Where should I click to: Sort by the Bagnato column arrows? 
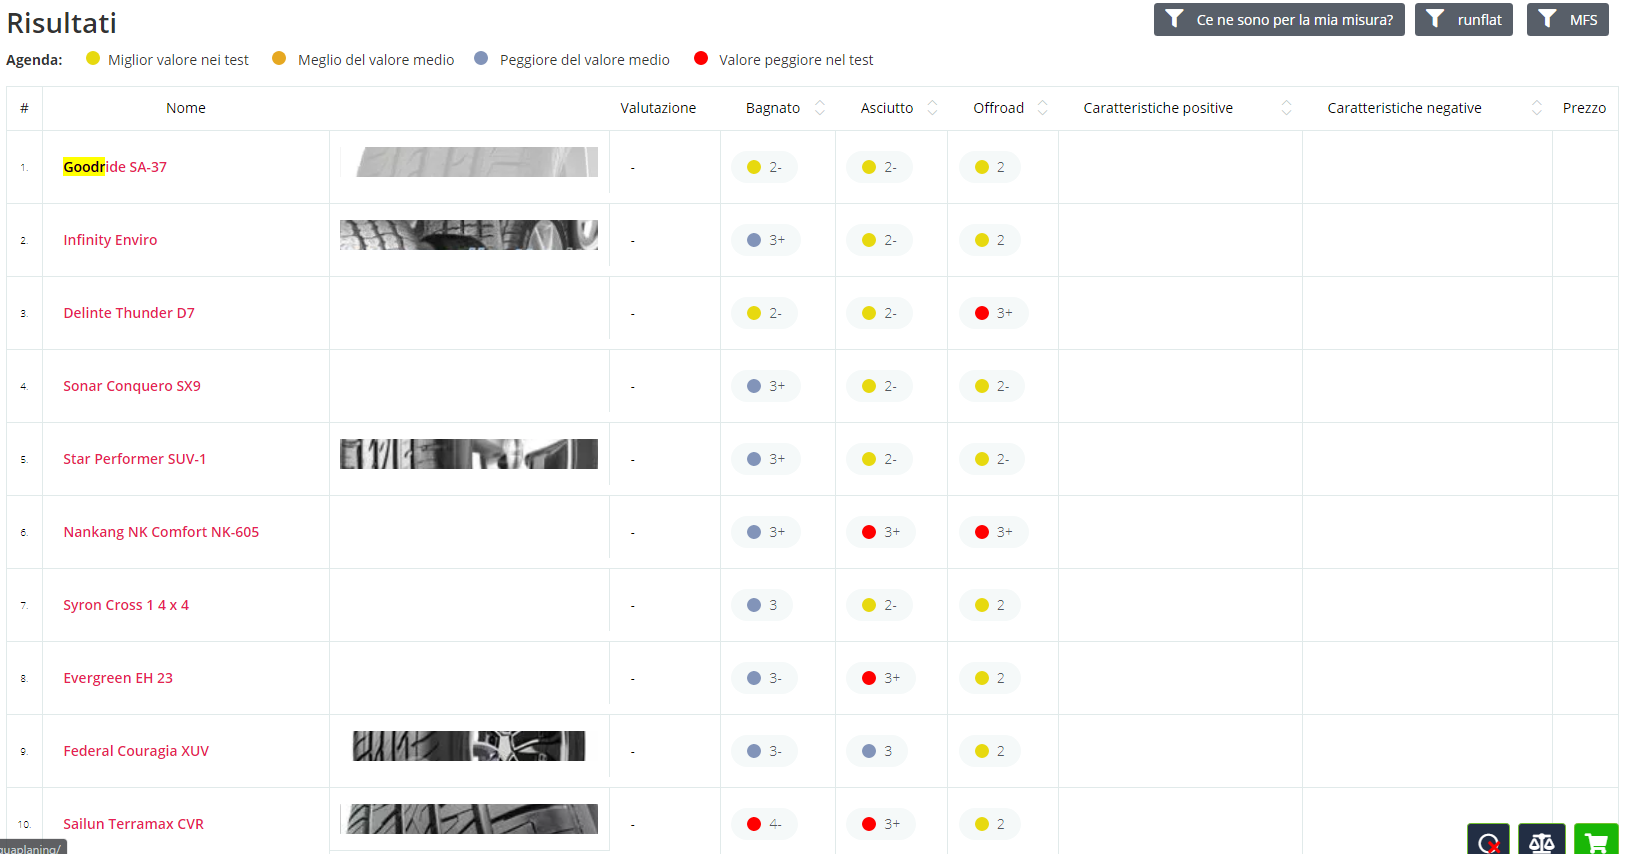pos(820,108)
